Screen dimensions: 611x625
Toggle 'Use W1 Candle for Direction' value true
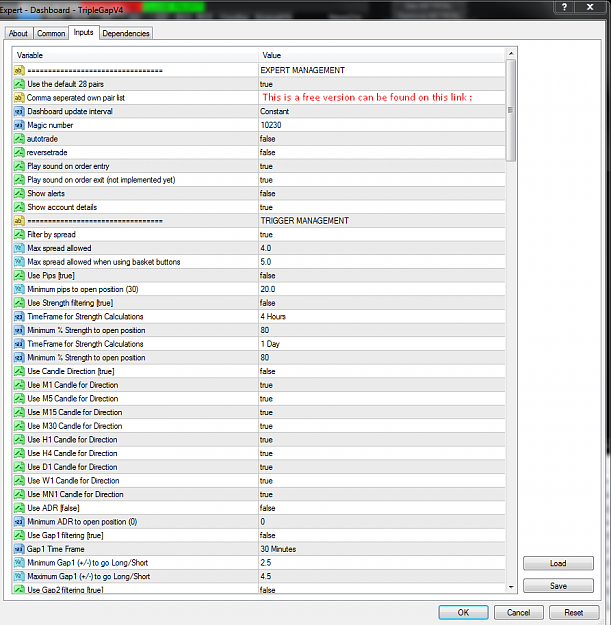tap(382, 481)
